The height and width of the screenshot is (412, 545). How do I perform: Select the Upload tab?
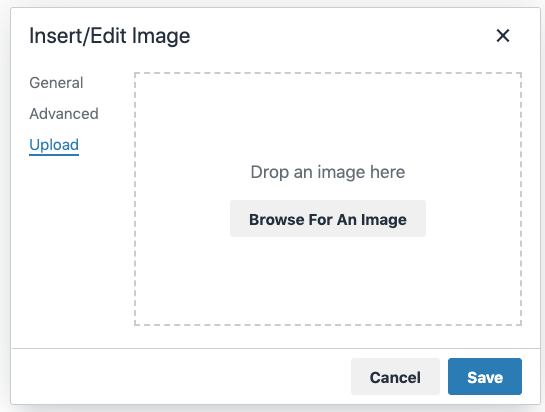click(54, 145)
